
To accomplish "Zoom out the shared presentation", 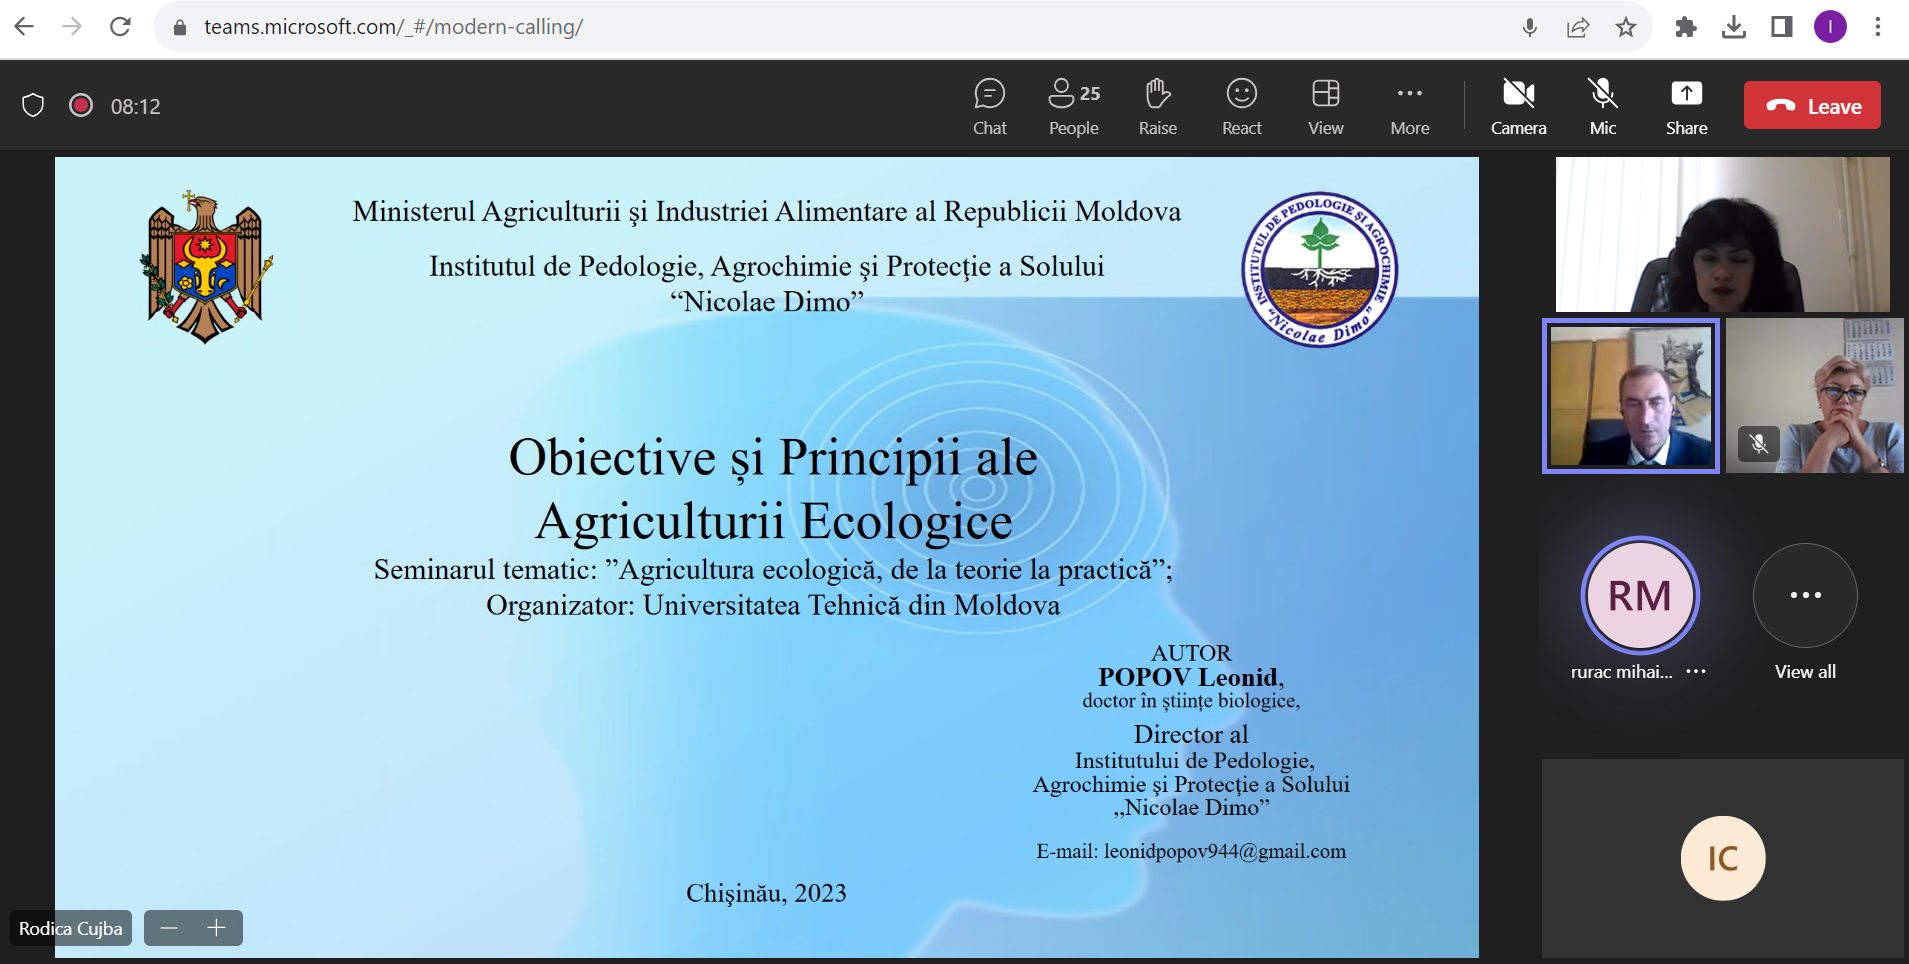I will click(169, 928).
